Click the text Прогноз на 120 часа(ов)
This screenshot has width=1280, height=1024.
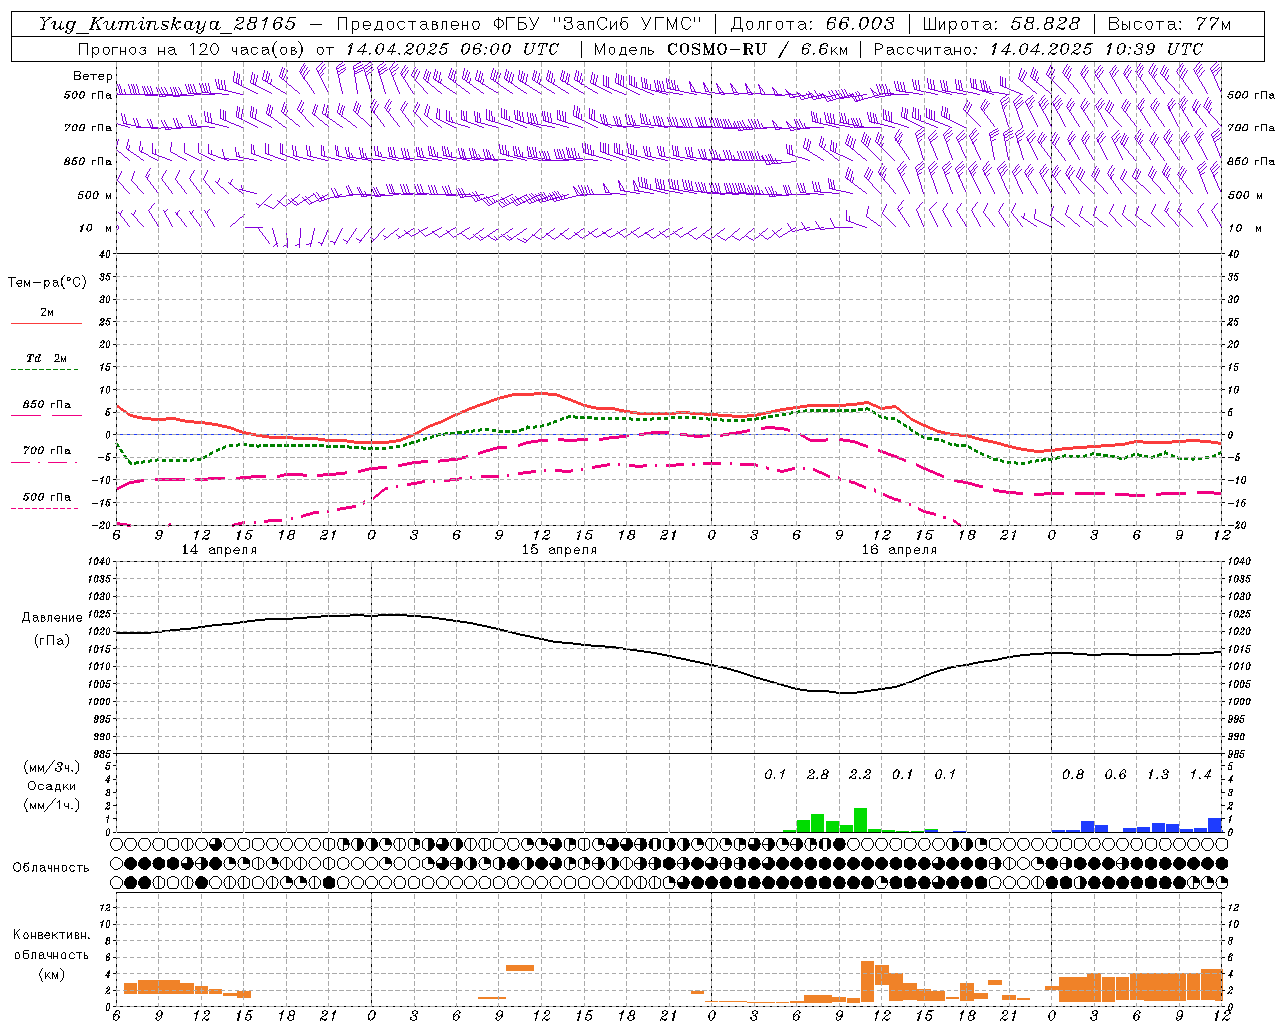192,49
